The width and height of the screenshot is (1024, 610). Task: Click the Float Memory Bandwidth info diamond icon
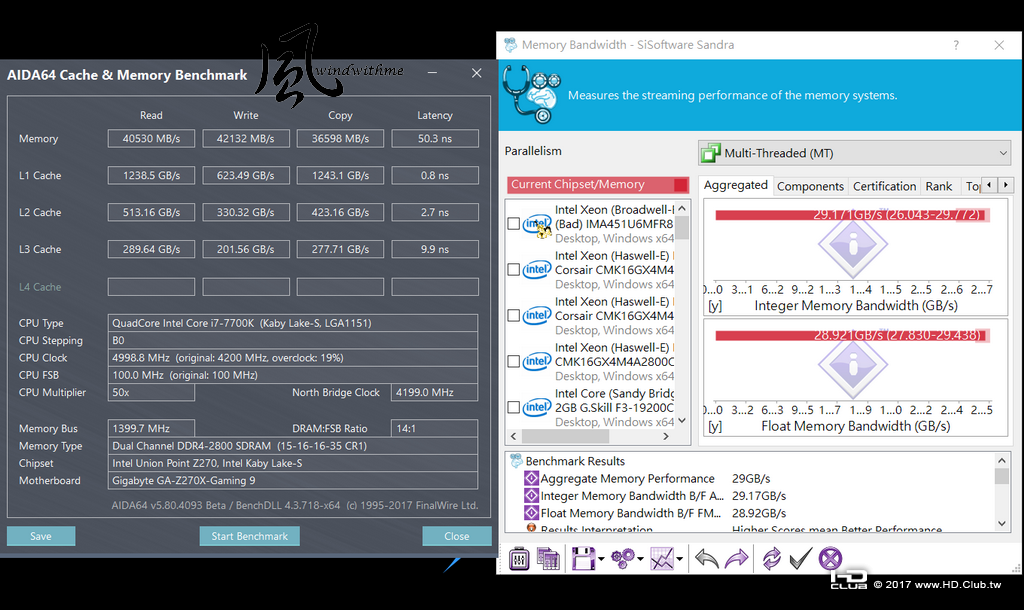[852, 366]
